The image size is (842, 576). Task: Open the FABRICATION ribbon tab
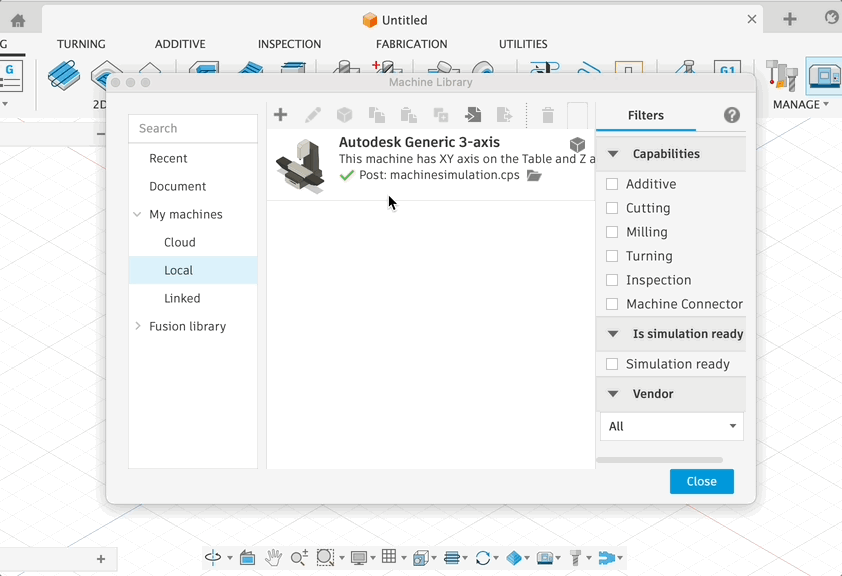point(410,44)
